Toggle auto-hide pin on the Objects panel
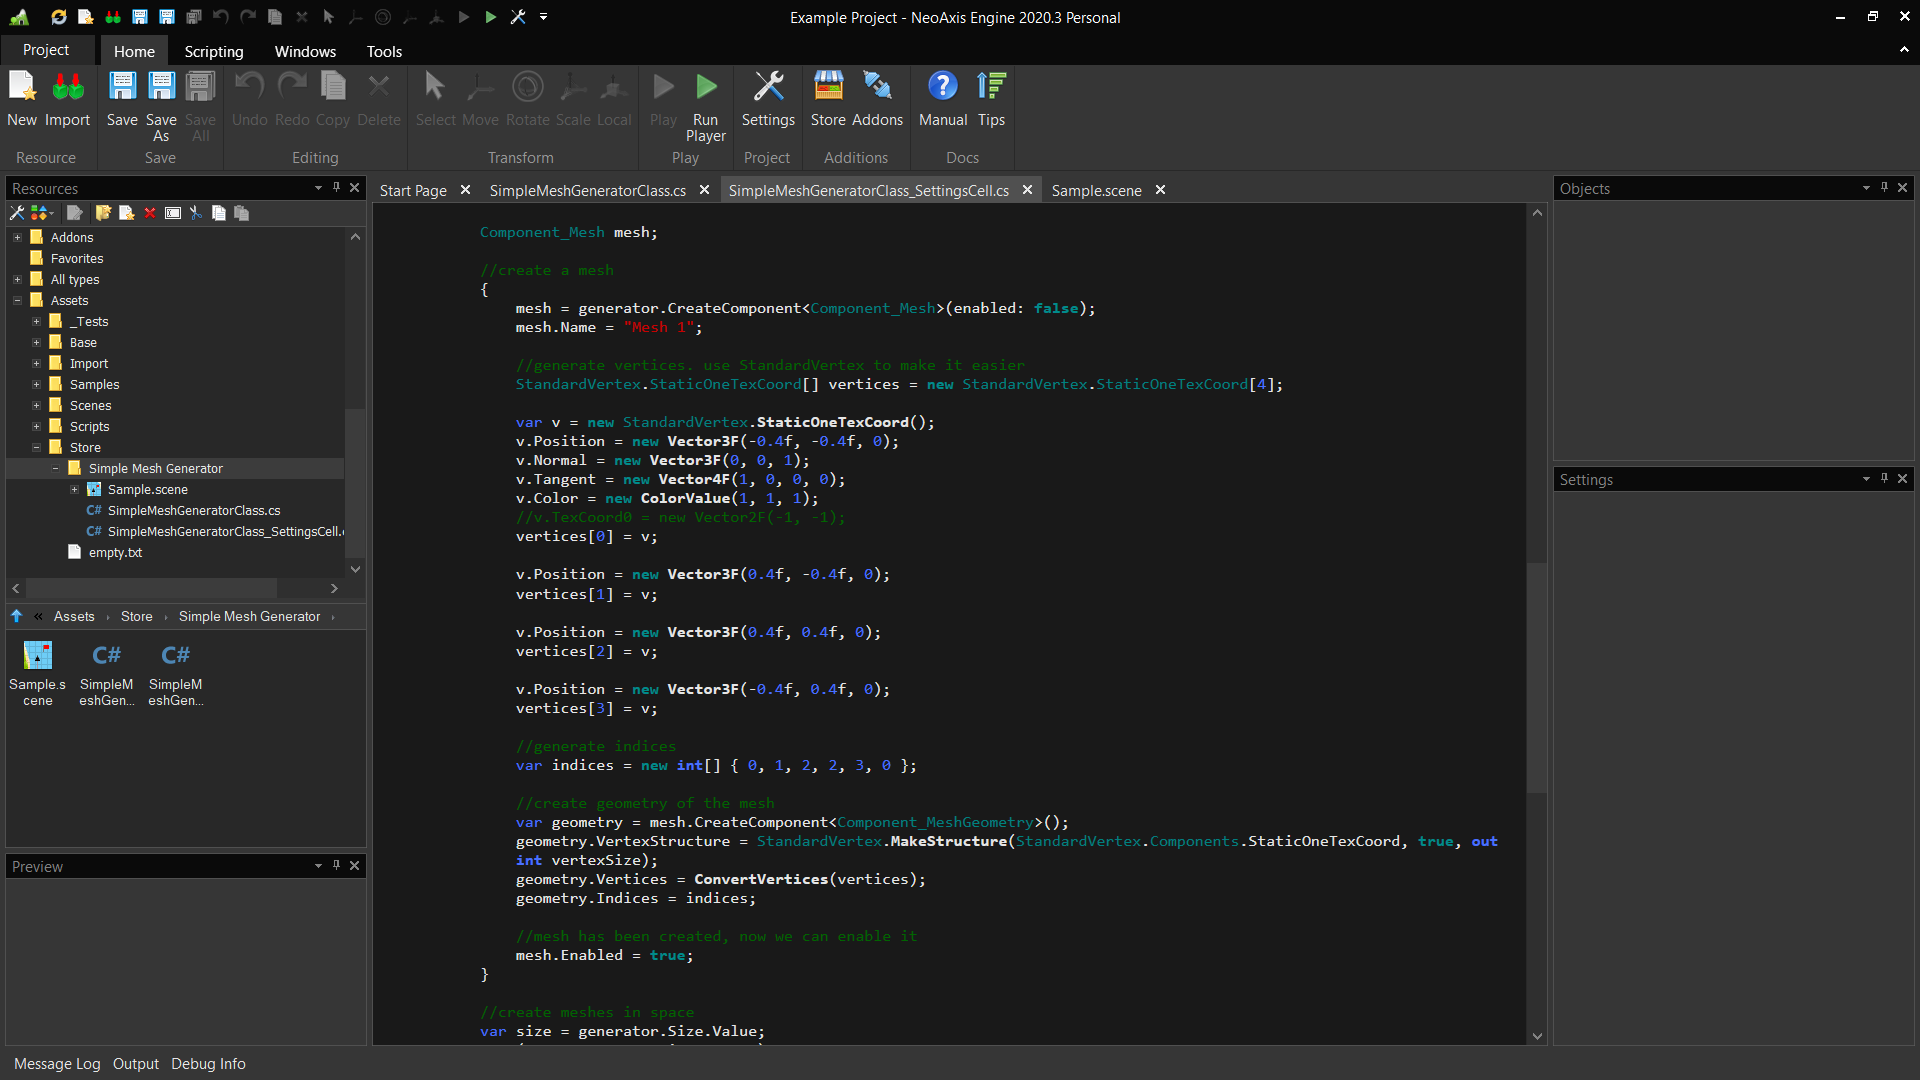Image resolution: width=1920 pixels, height=1080 pixels. pyautogui.click(x=1884, y=188)
